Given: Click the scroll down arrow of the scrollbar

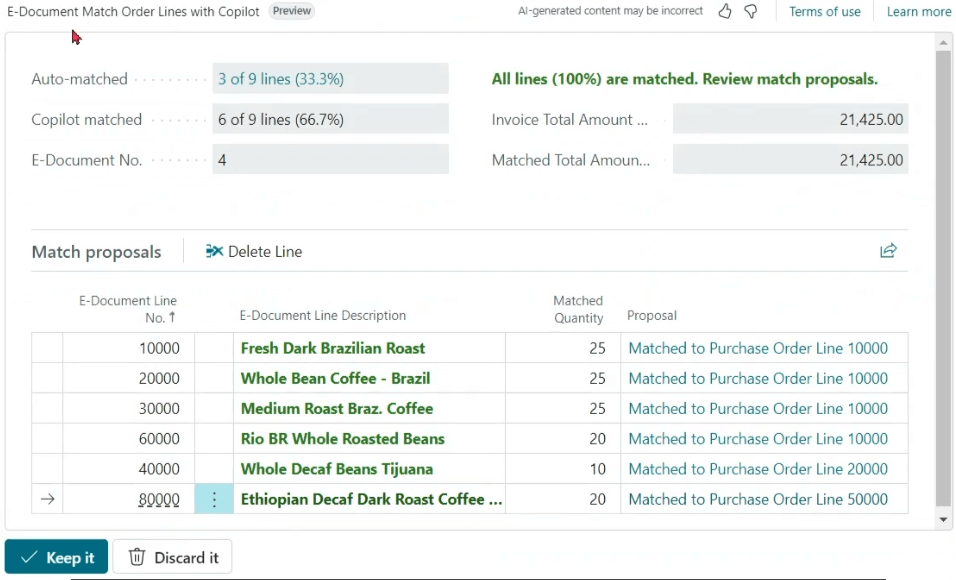Looking at the screenshot, I should pyautogui.click(x=943, y=520).
